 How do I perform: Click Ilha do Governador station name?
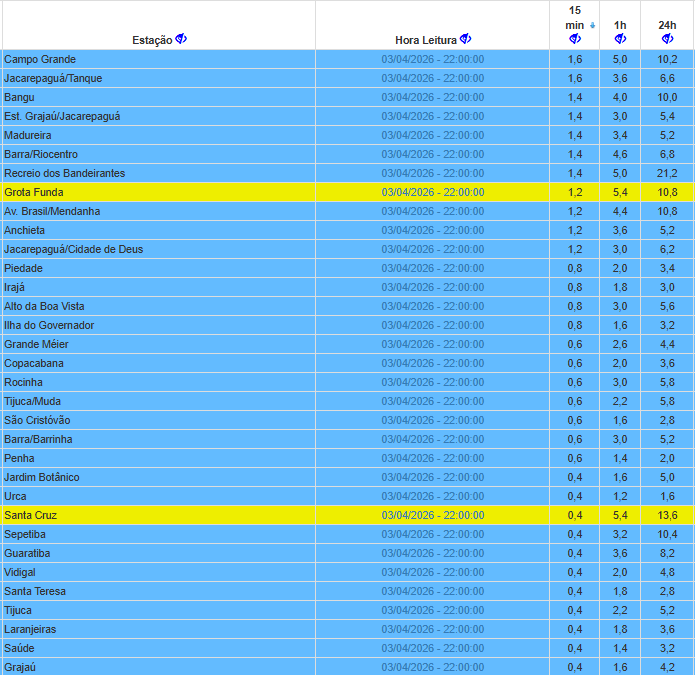coord(49,325)
